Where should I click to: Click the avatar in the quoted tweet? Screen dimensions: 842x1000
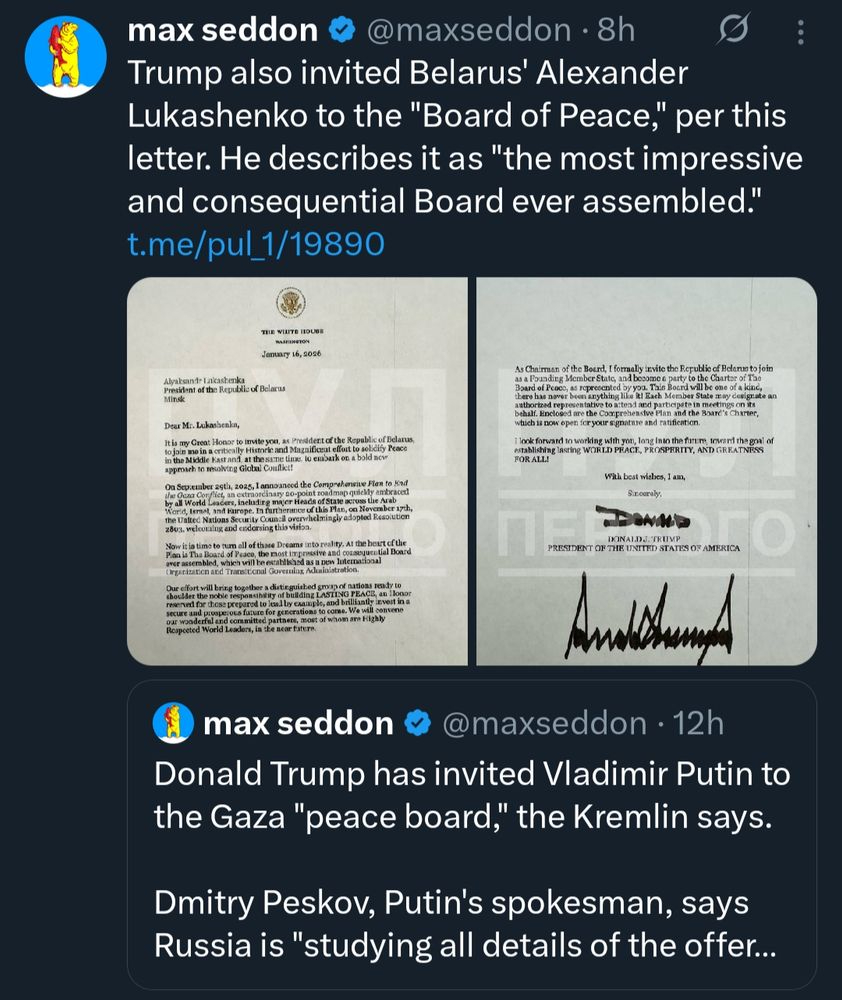coord(173,723)
